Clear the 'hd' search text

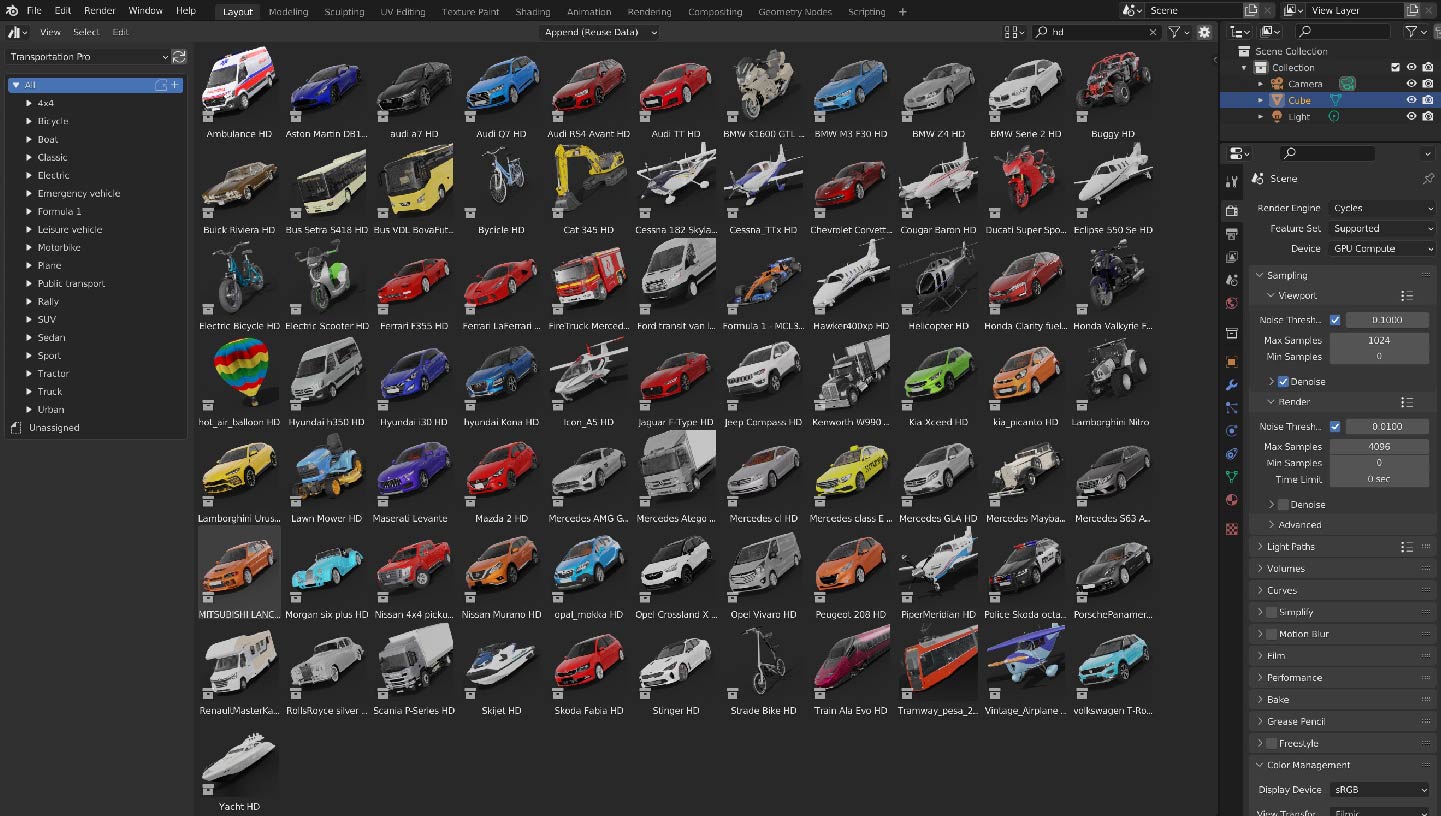pyautogui.click(x=1153, y=32)
